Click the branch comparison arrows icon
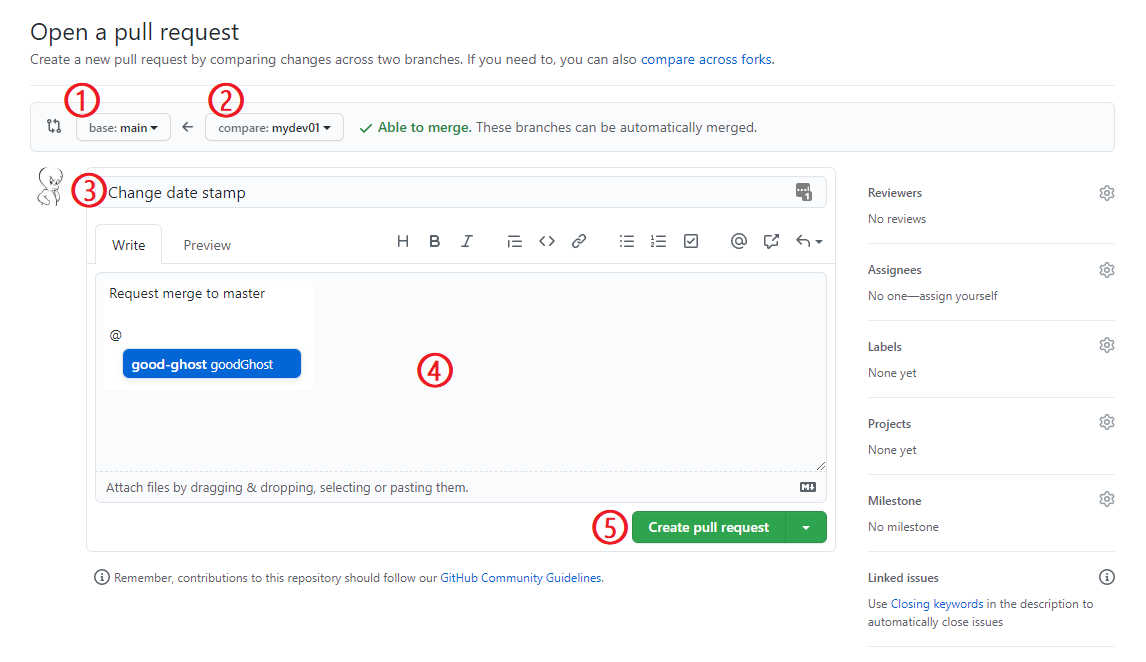 pos(53,126)
